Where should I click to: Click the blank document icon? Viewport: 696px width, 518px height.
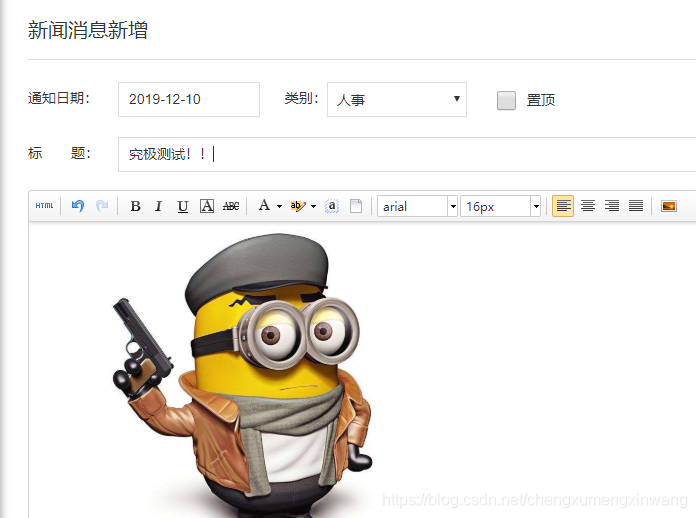pyautogui.click(x=356, y=206)
